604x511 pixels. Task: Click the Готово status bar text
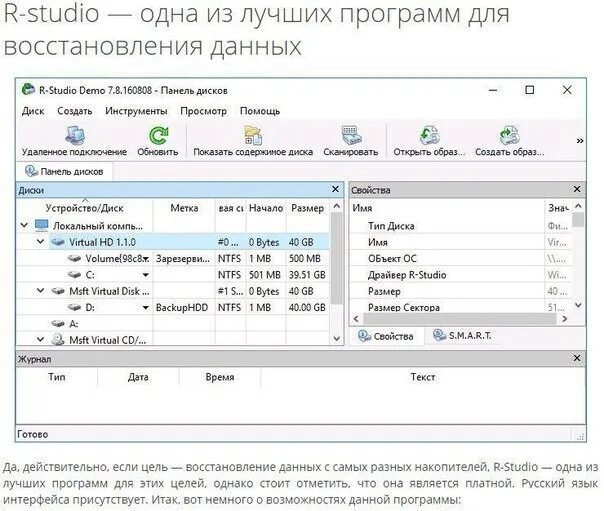pos(33,434)
